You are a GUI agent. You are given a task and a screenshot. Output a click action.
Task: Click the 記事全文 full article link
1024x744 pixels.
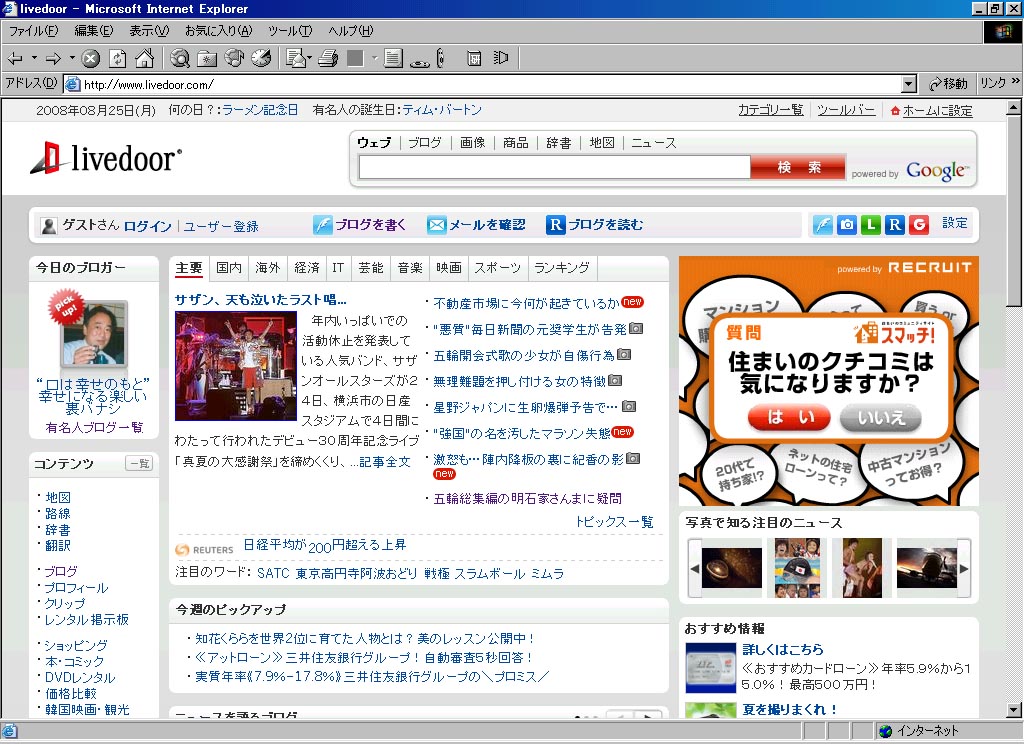[x=385, y=462]
